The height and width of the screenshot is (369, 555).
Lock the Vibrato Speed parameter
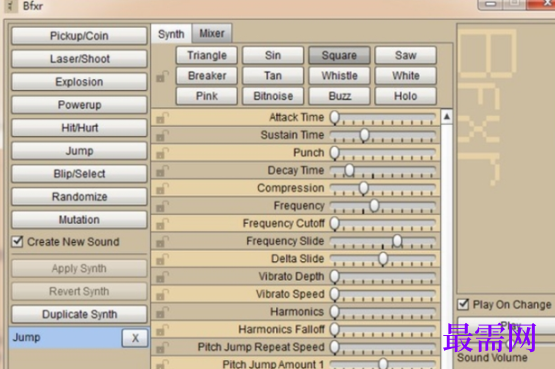[162, 294]
